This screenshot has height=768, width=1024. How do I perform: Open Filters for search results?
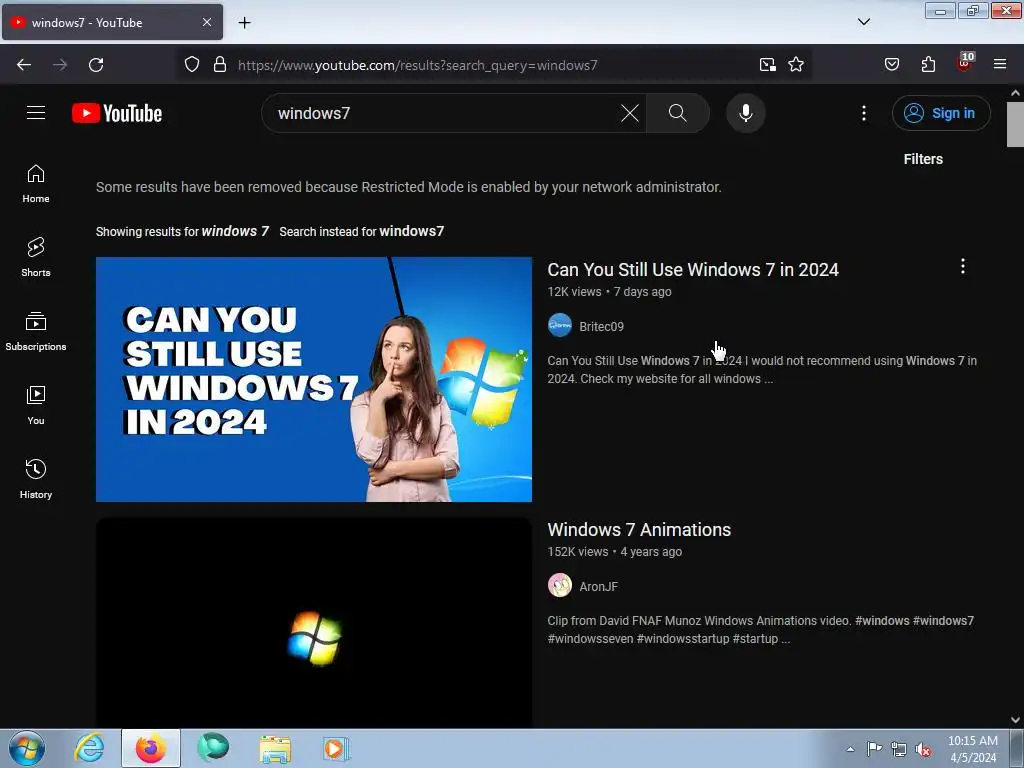923,159
